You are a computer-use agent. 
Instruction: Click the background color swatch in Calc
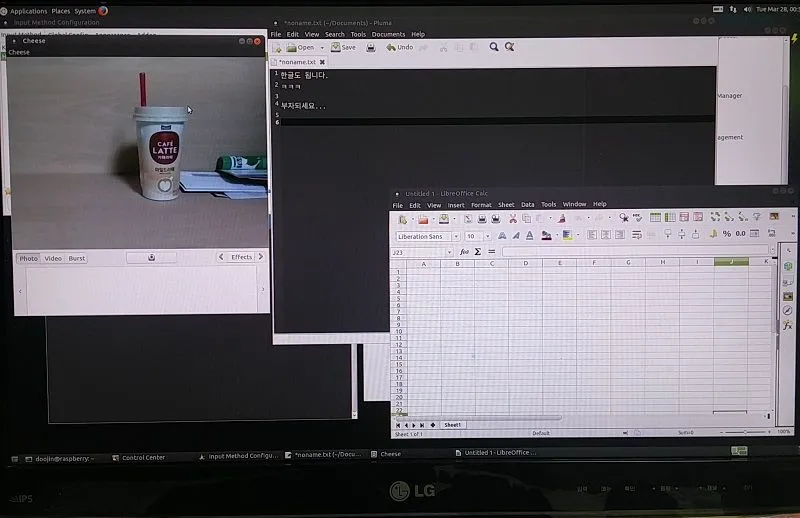(566, 235)
